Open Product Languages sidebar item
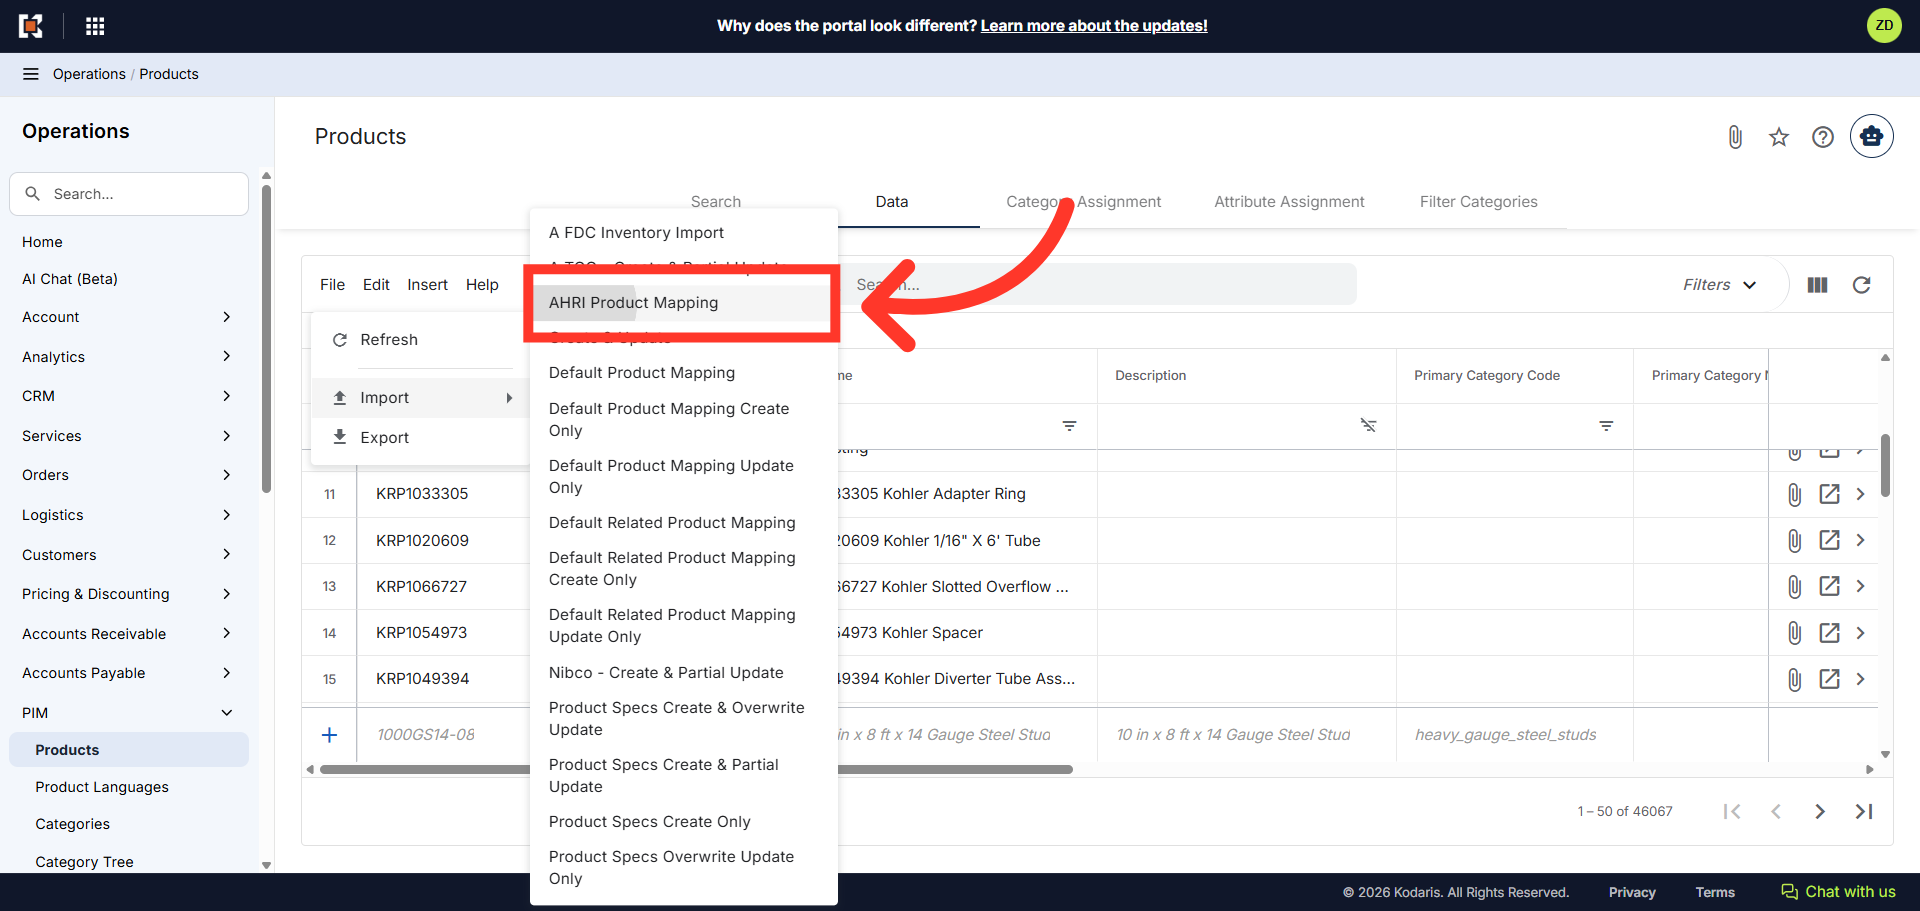The height and width of the screenshot is (911, 1920). [x=102, y=787]
